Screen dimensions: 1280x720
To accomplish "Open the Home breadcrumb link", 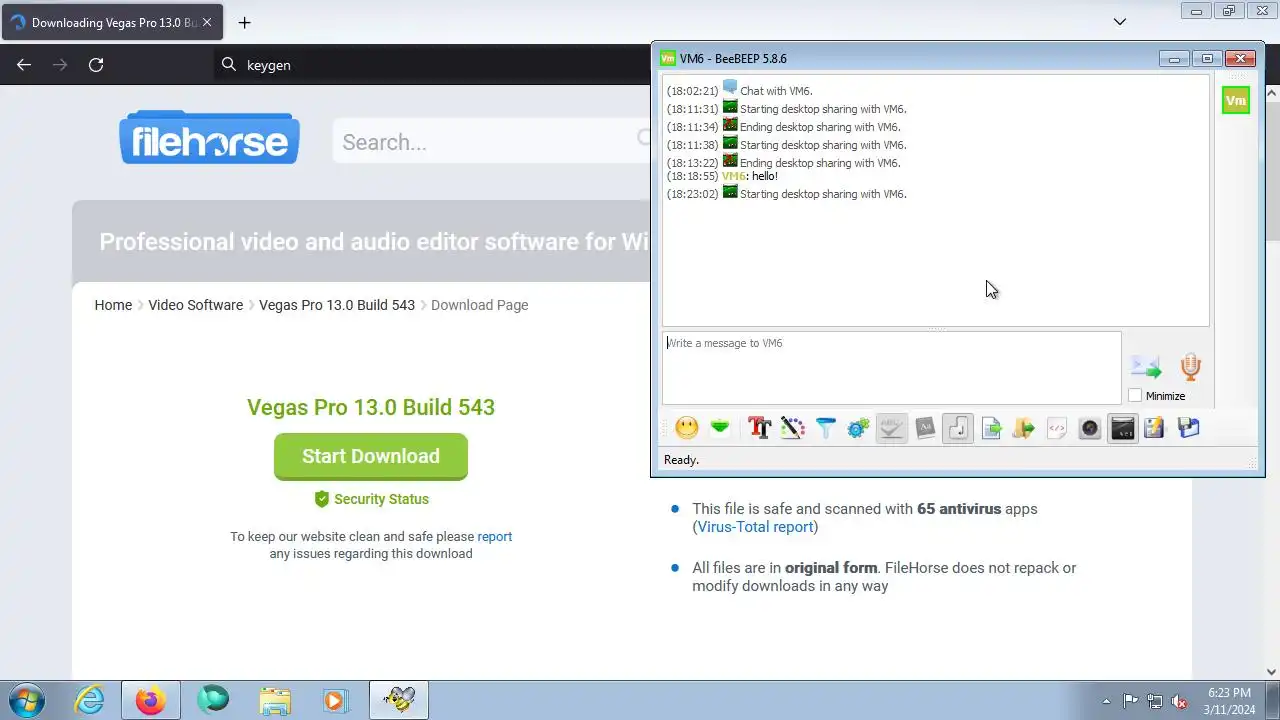I will pos(113,305).
